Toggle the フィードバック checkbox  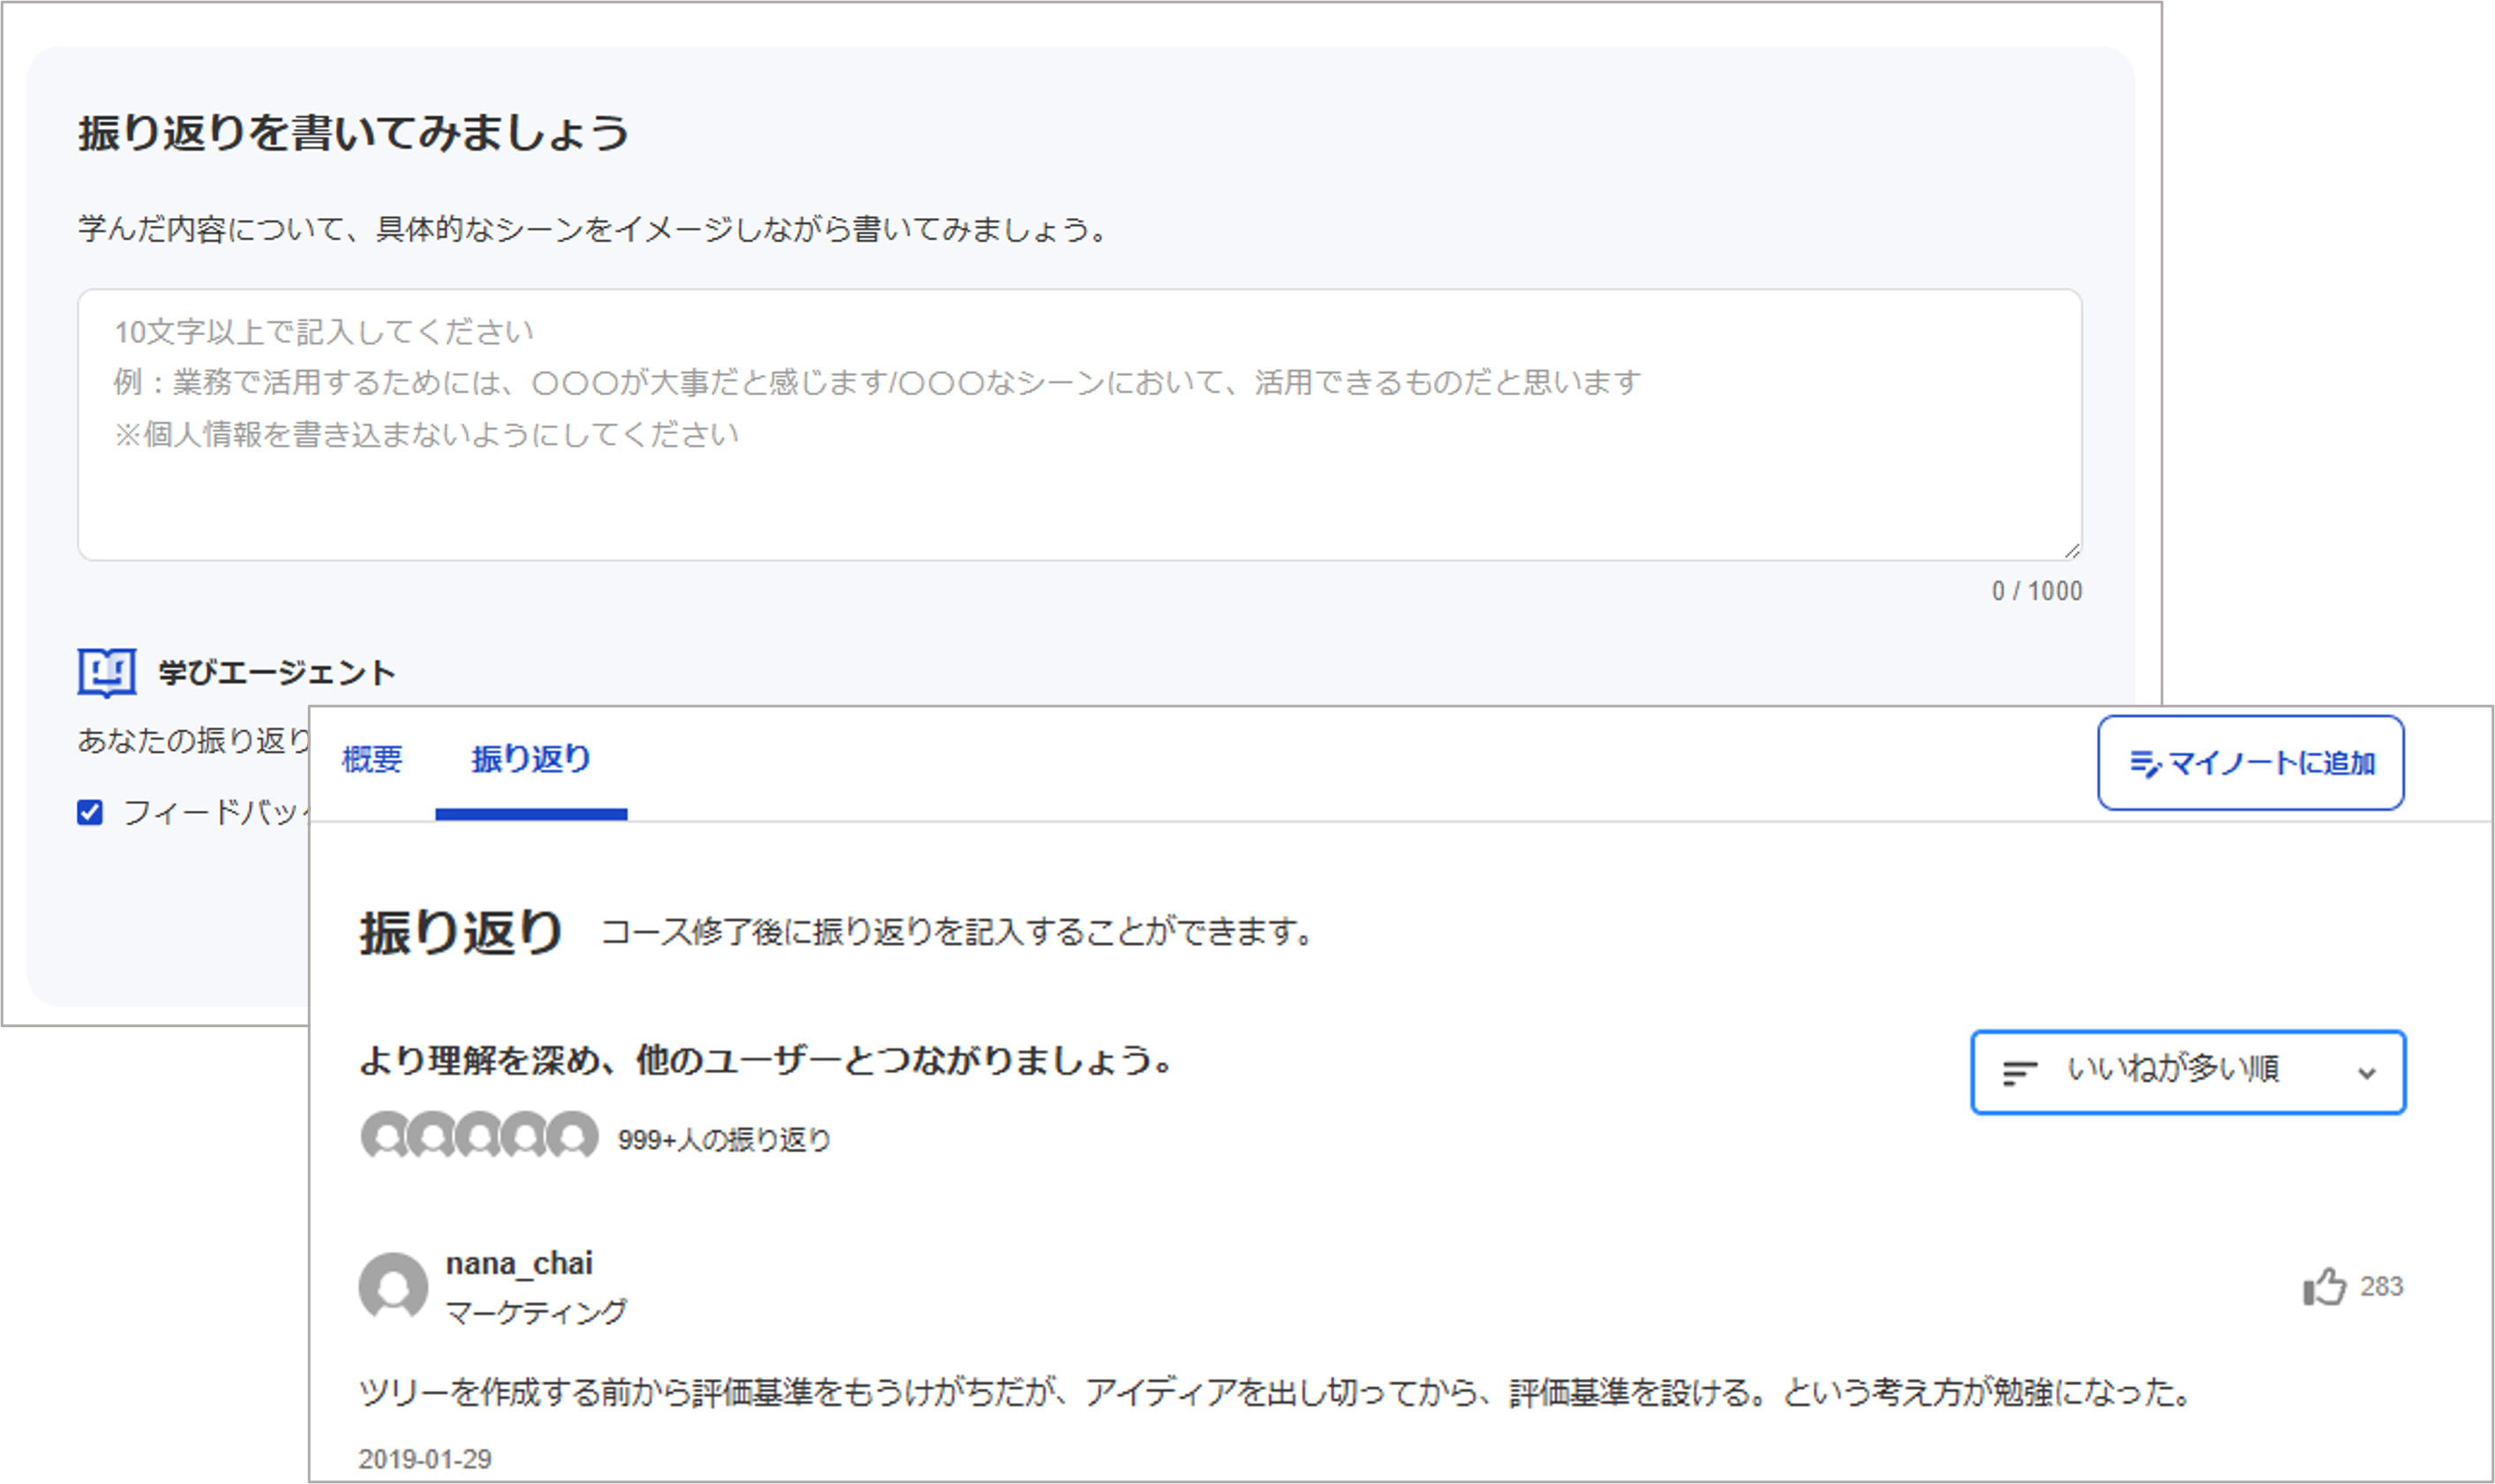[90, 812]
